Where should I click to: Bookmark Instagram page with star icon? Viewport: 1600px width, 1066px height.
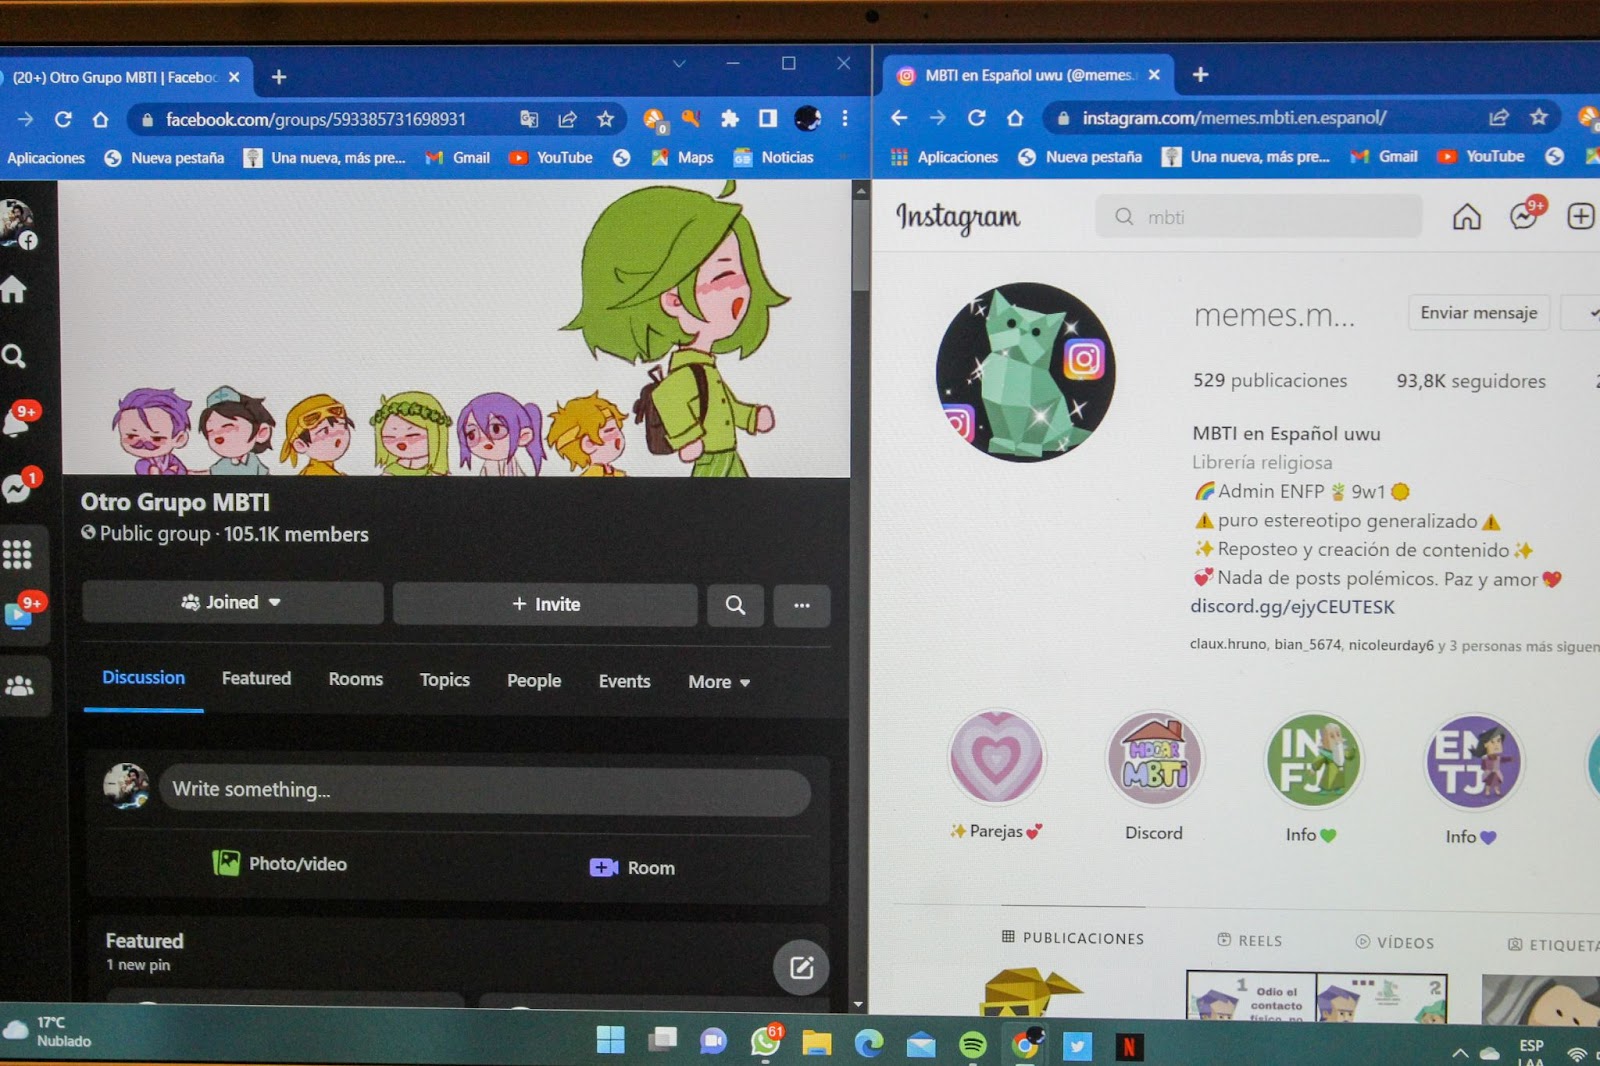pos(1538,117)
